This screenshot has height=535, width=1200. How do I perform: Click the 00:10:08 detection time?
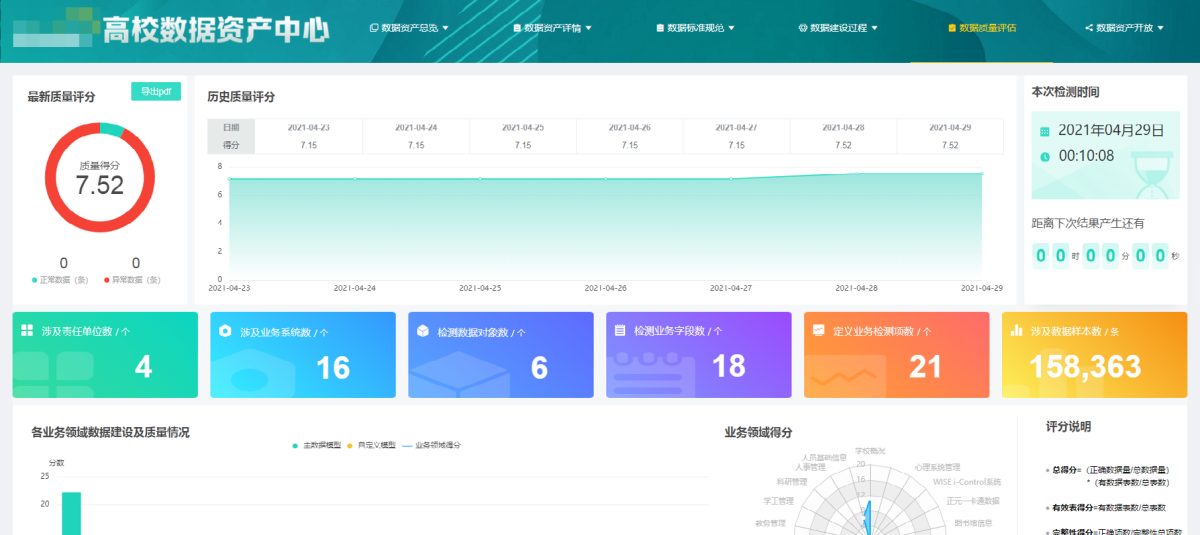pyautogui.click(x=1086, y=156)
